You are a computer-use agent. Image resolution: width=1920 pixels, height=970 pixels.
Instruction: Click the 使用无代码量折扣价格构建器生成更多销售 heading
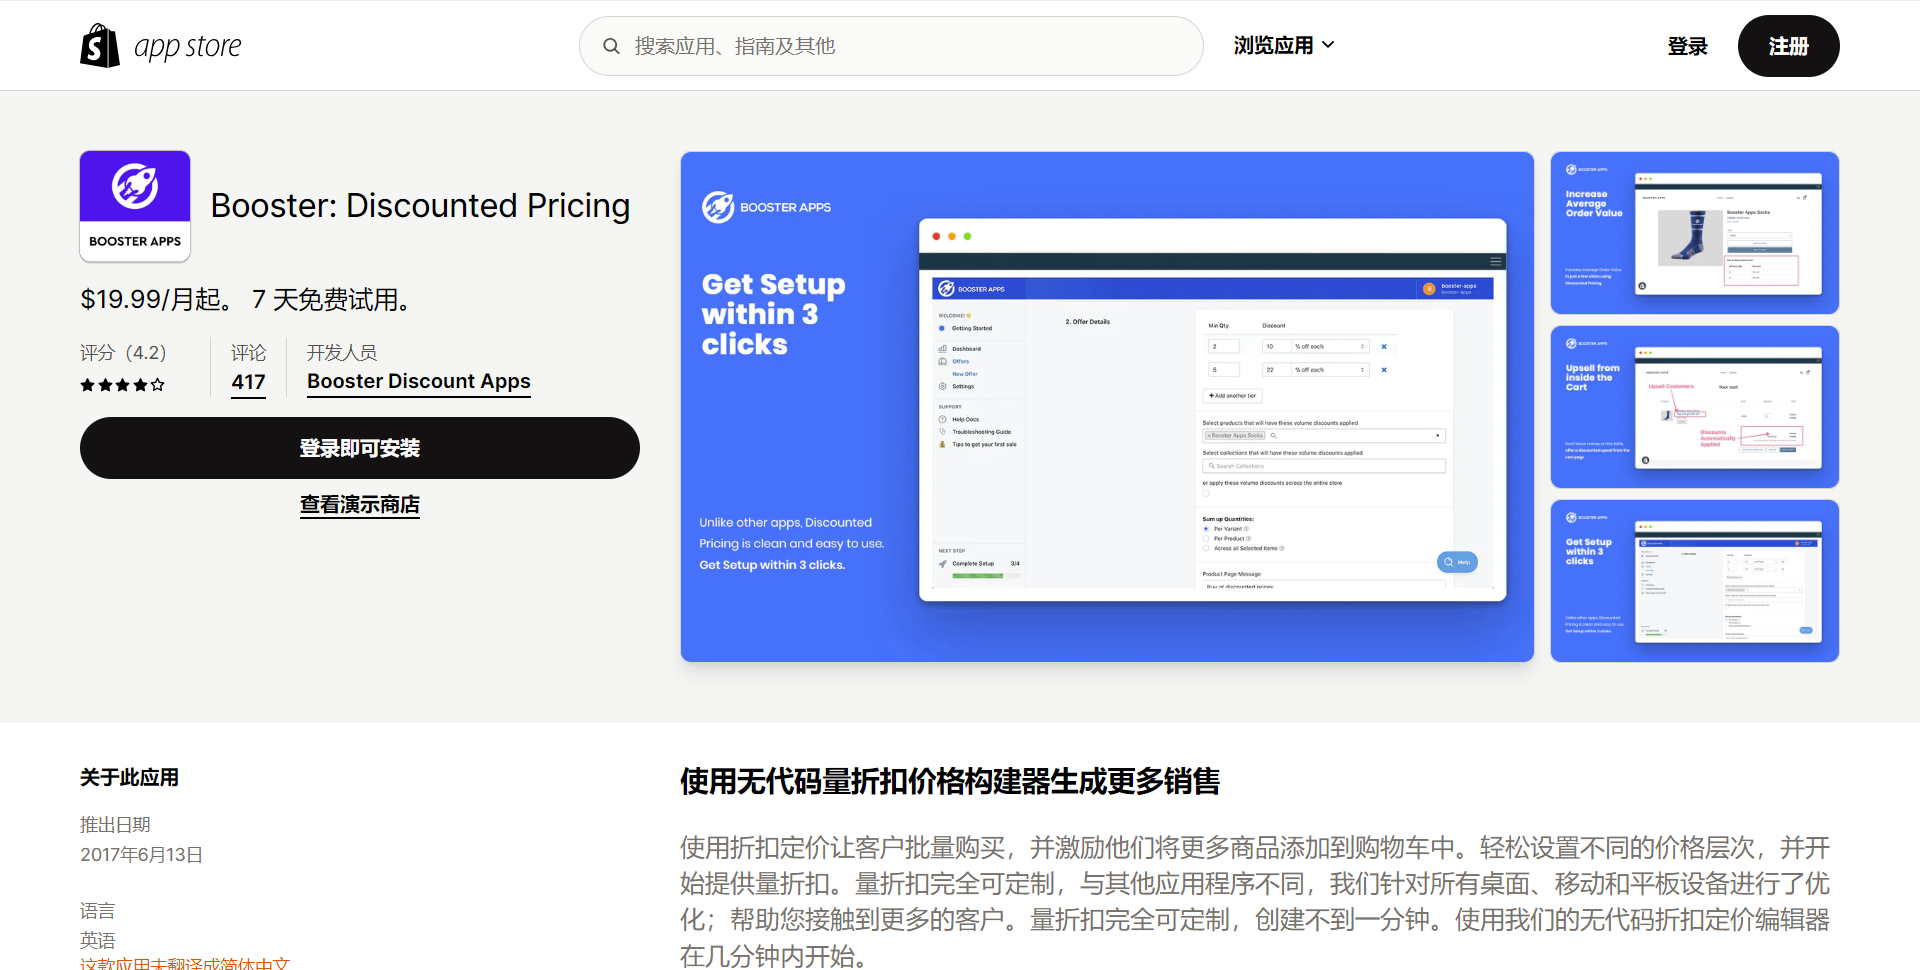click(x=950, y=781)
